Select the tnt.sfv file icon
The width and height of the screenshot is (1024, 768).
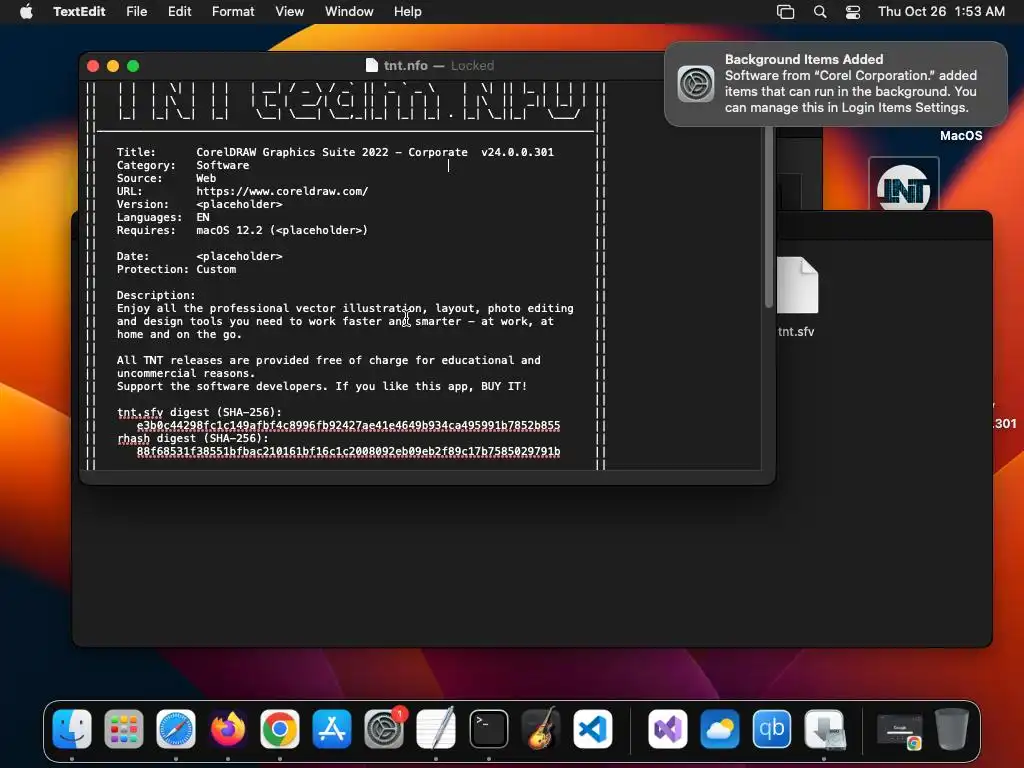coord(797,285)
